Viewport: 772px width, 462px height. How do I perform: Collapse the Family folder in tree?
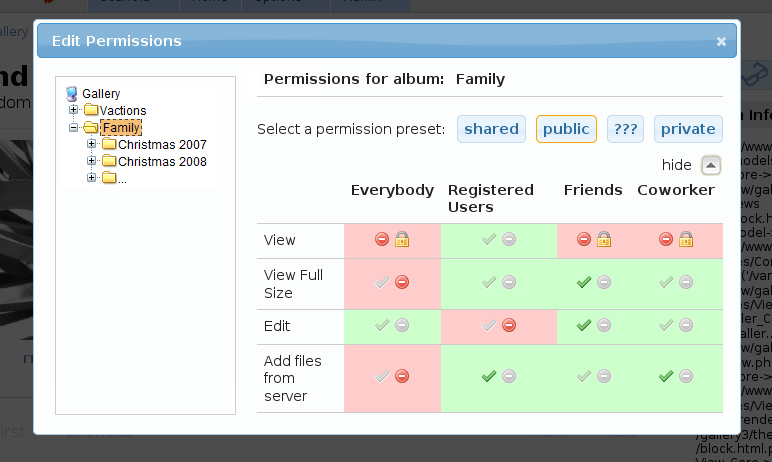[74, 128]
